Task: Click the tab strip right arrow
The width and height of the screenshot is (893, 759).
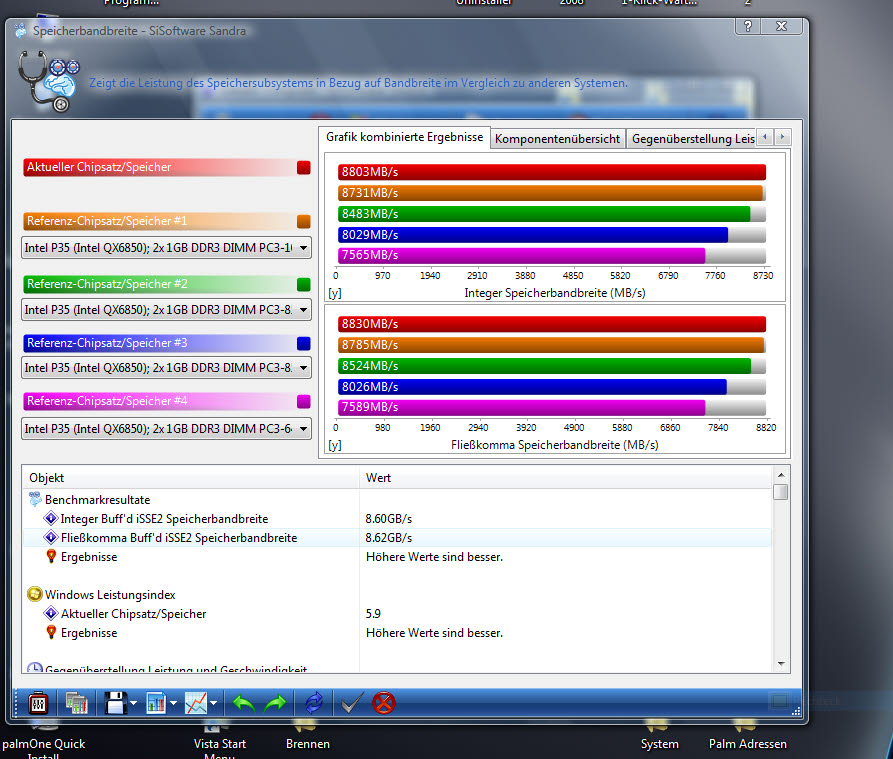Action: tap(783, 137)
